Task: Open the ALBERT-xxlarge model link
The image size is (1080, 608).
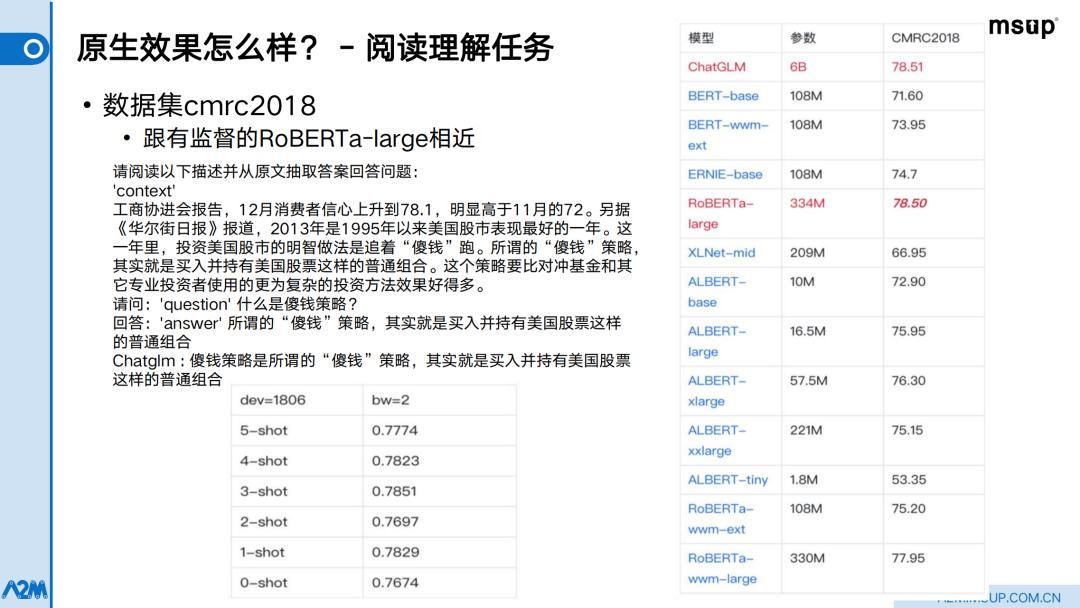Action: (x=717, y=440)
